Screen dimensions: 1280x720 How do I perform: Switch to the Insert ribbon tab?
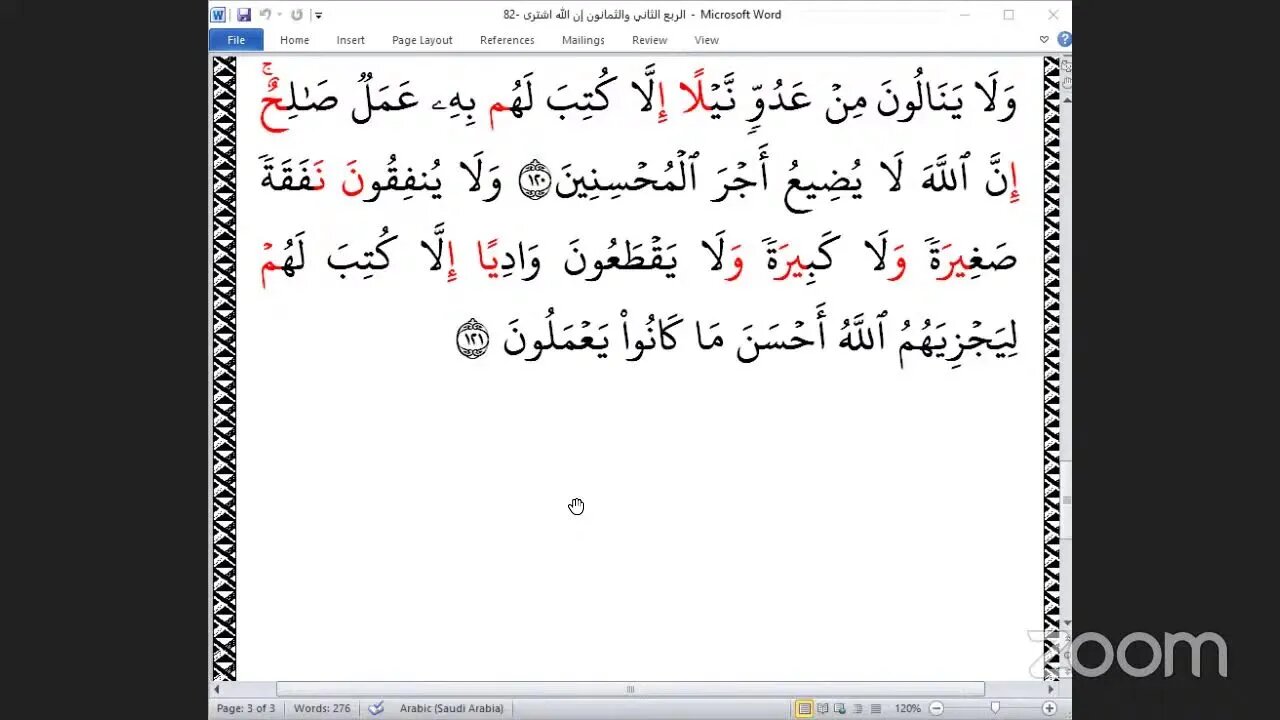click(350, 40)
